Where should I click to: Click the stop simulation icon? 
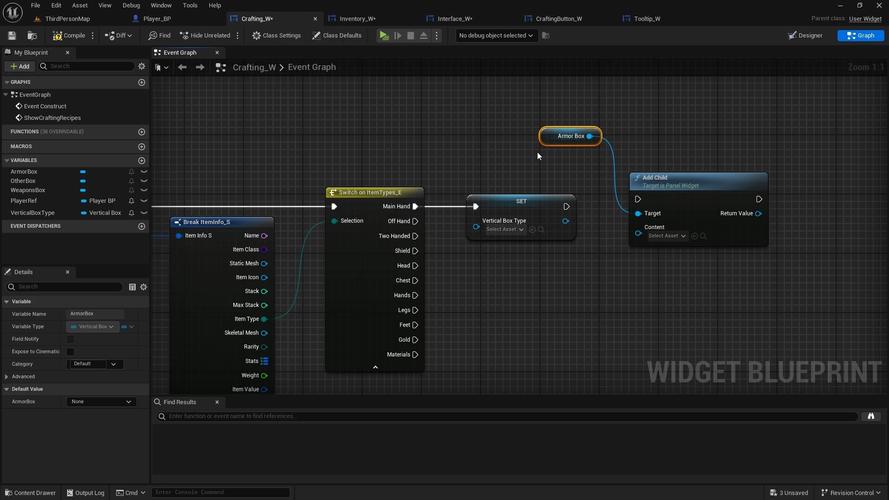410,35
